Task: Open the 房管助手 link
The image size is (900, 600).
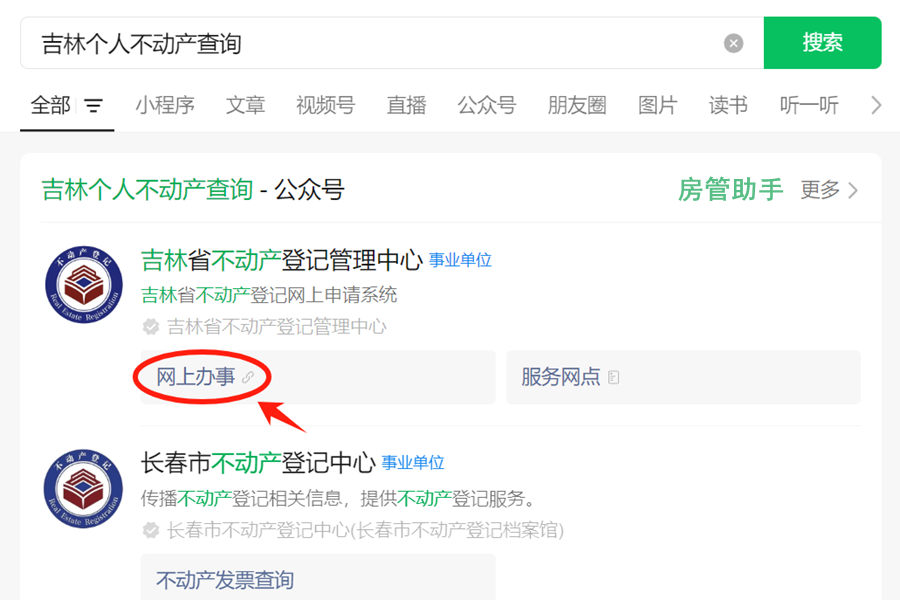Action: tap(730, 189)
